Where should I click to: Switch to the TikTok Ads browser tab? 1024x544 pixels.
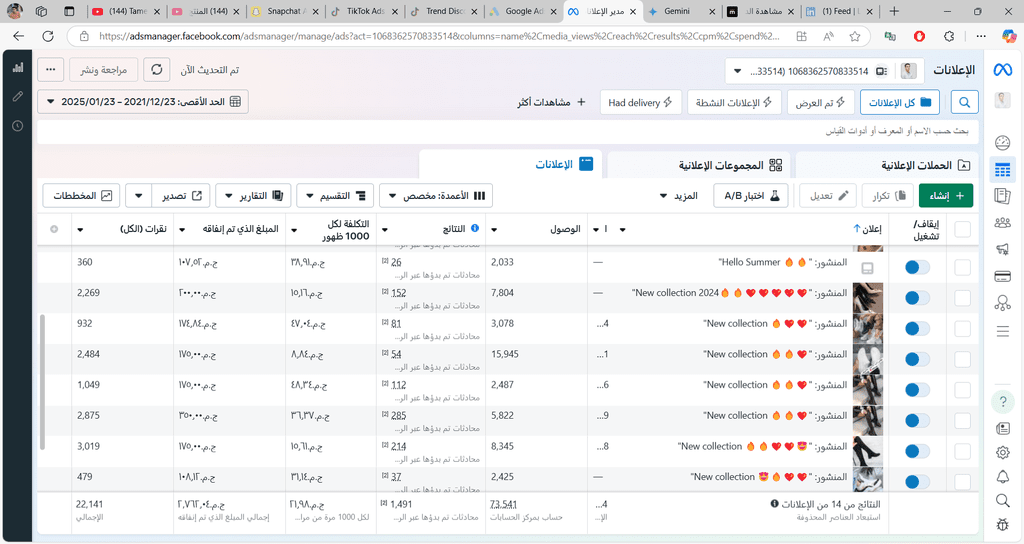coord(366,11)
